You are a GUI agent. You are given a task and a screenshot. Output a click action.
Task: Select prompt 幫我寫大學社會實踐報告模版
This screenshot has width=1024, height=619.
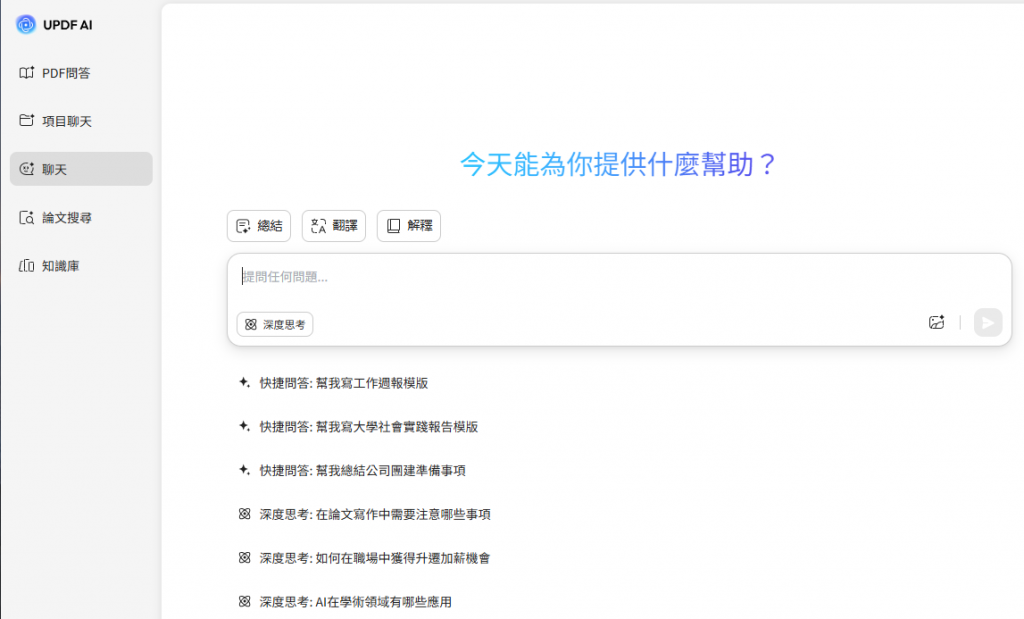click(x=359, y=427)
